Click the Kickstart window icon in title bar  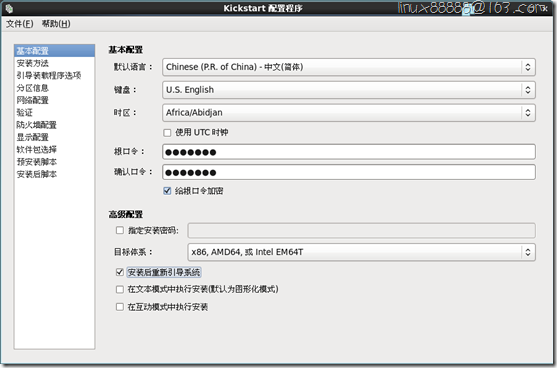pos(9,8)
